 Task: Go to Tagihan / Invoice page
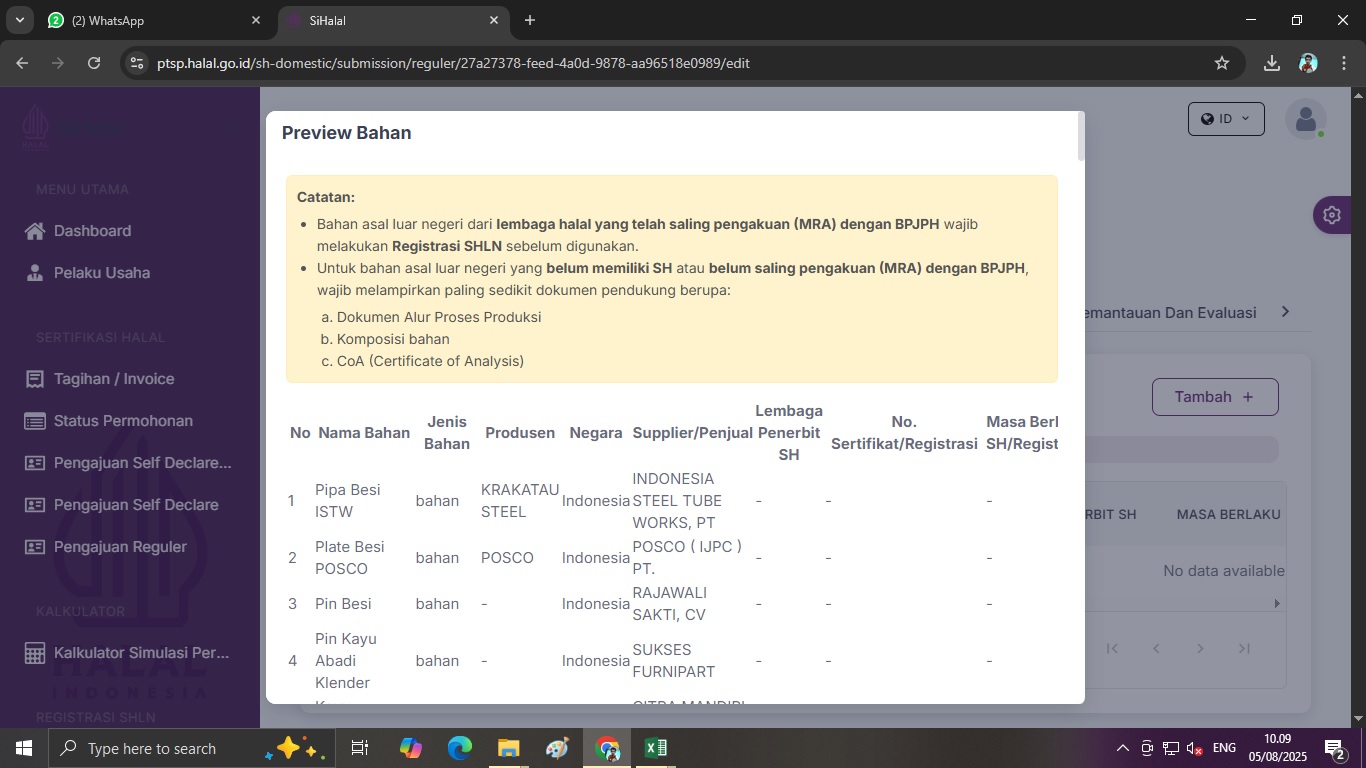(113, 379)
